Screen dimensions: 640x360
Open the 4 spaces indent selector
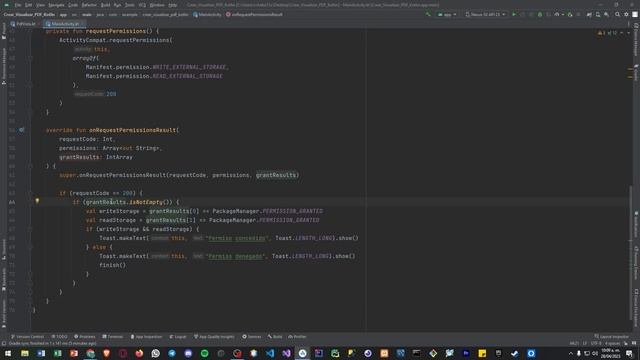coord(613,344)
